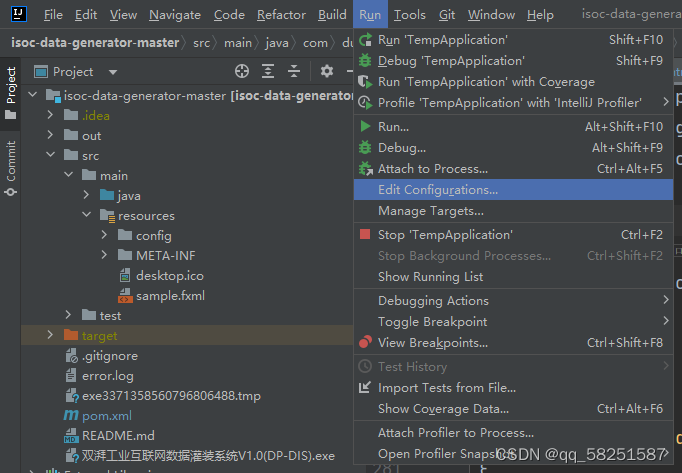Open the Commit tool window sidebar tab

10,168
